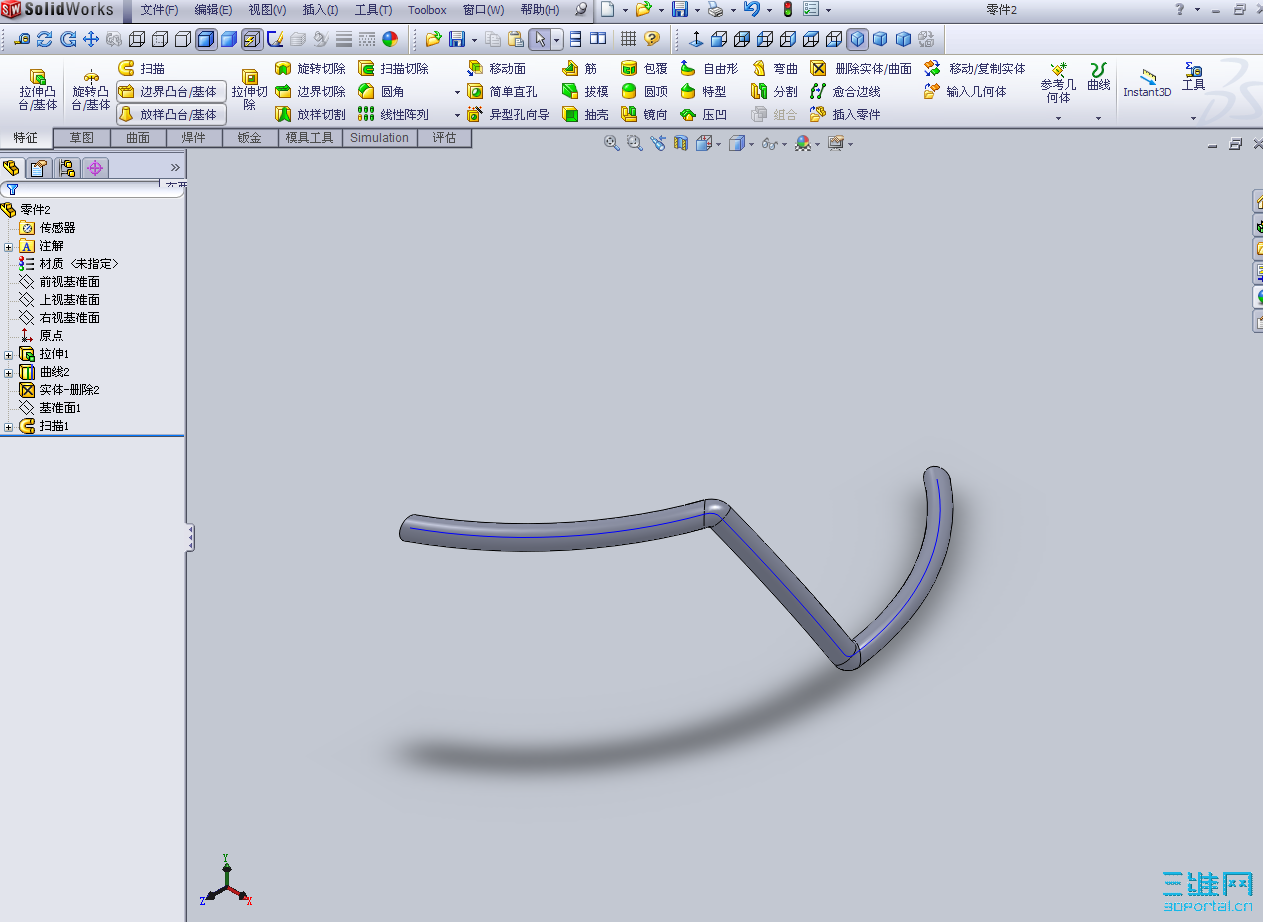Click the rebuild traffic light icon
The image size is (1263, 922).
pos(787,9)
